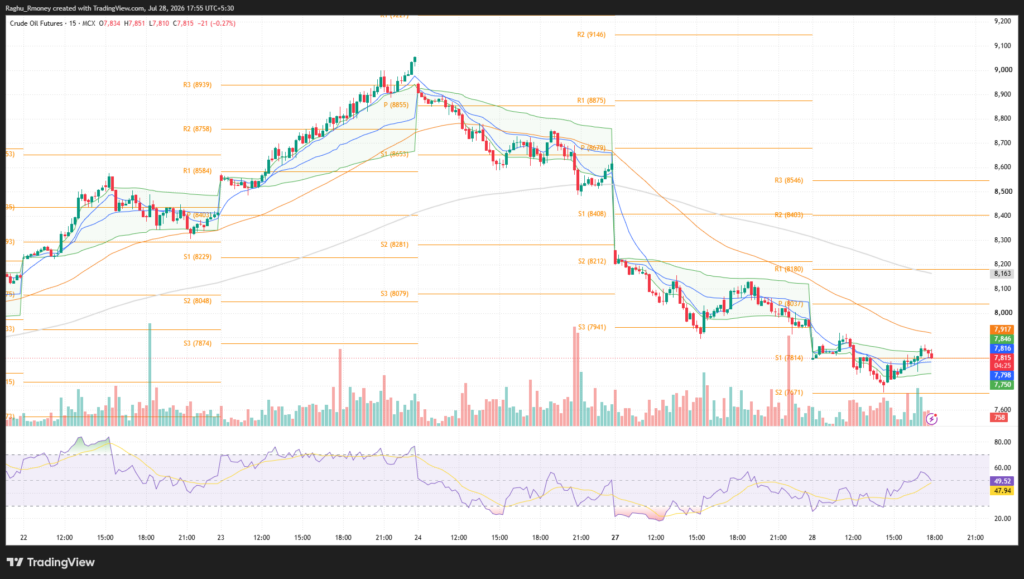Click the date label 24 on time axis

coord(418,538)
